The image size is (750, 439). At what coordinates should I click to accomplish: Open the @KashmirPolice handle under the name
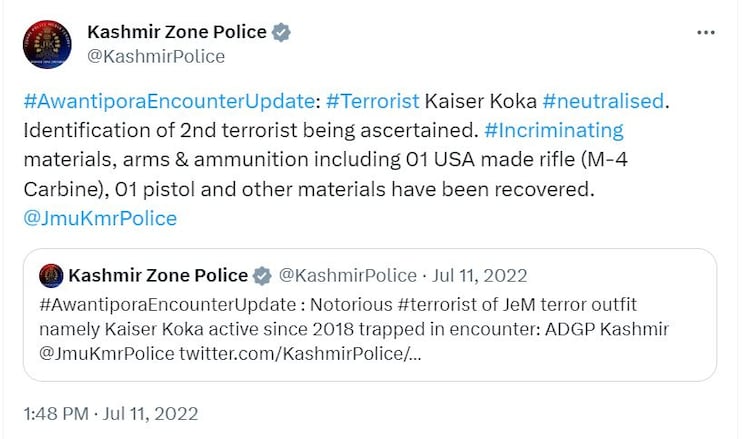tap(157, 56)
